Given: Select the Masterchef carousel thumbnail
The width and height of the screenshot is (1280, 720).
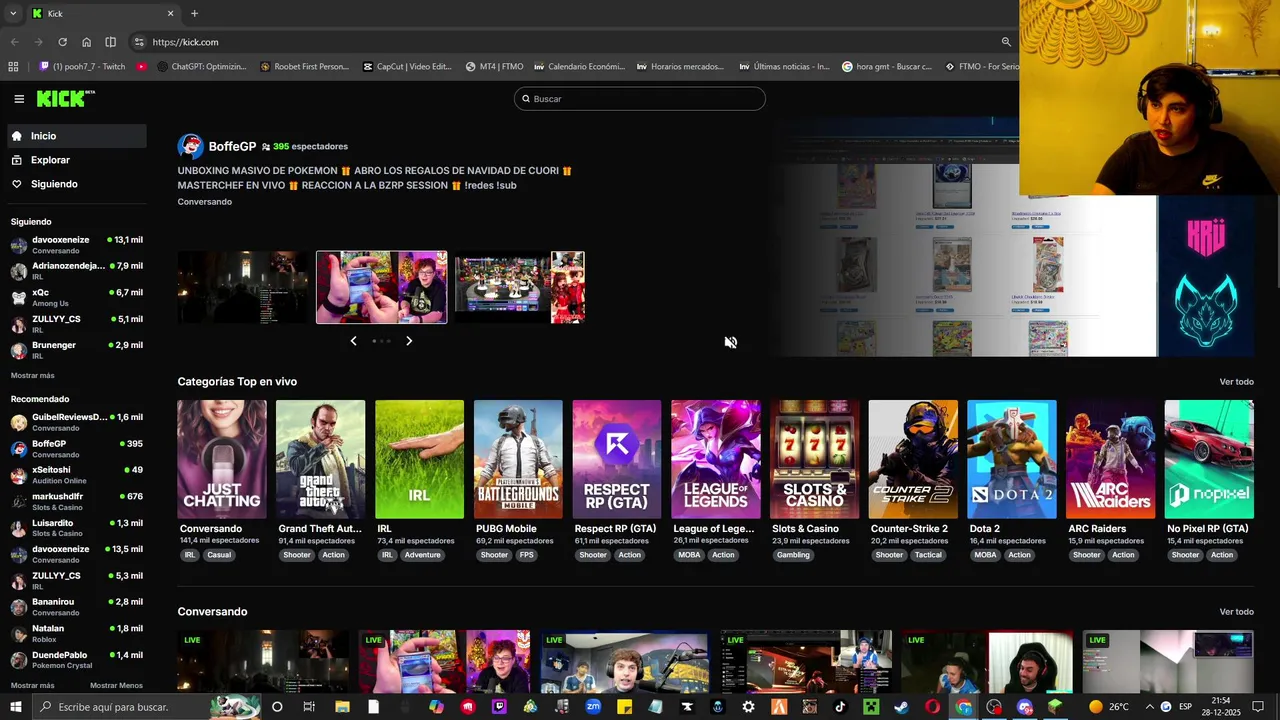Looking at the screenshot, I should tap(520, 287).
